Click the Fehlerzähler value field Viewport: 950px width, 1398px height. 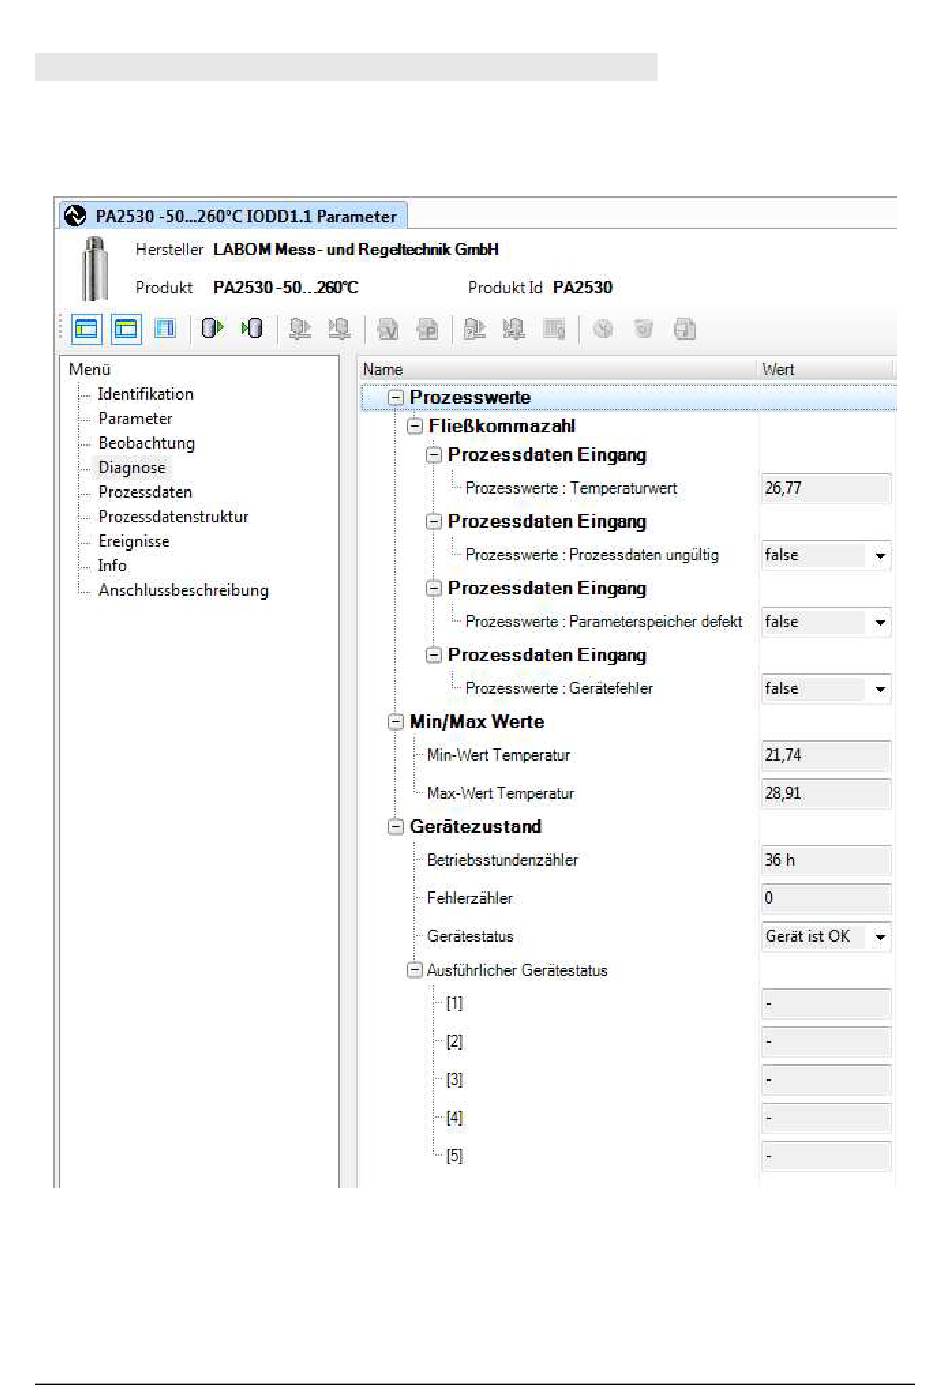[826, 898]
